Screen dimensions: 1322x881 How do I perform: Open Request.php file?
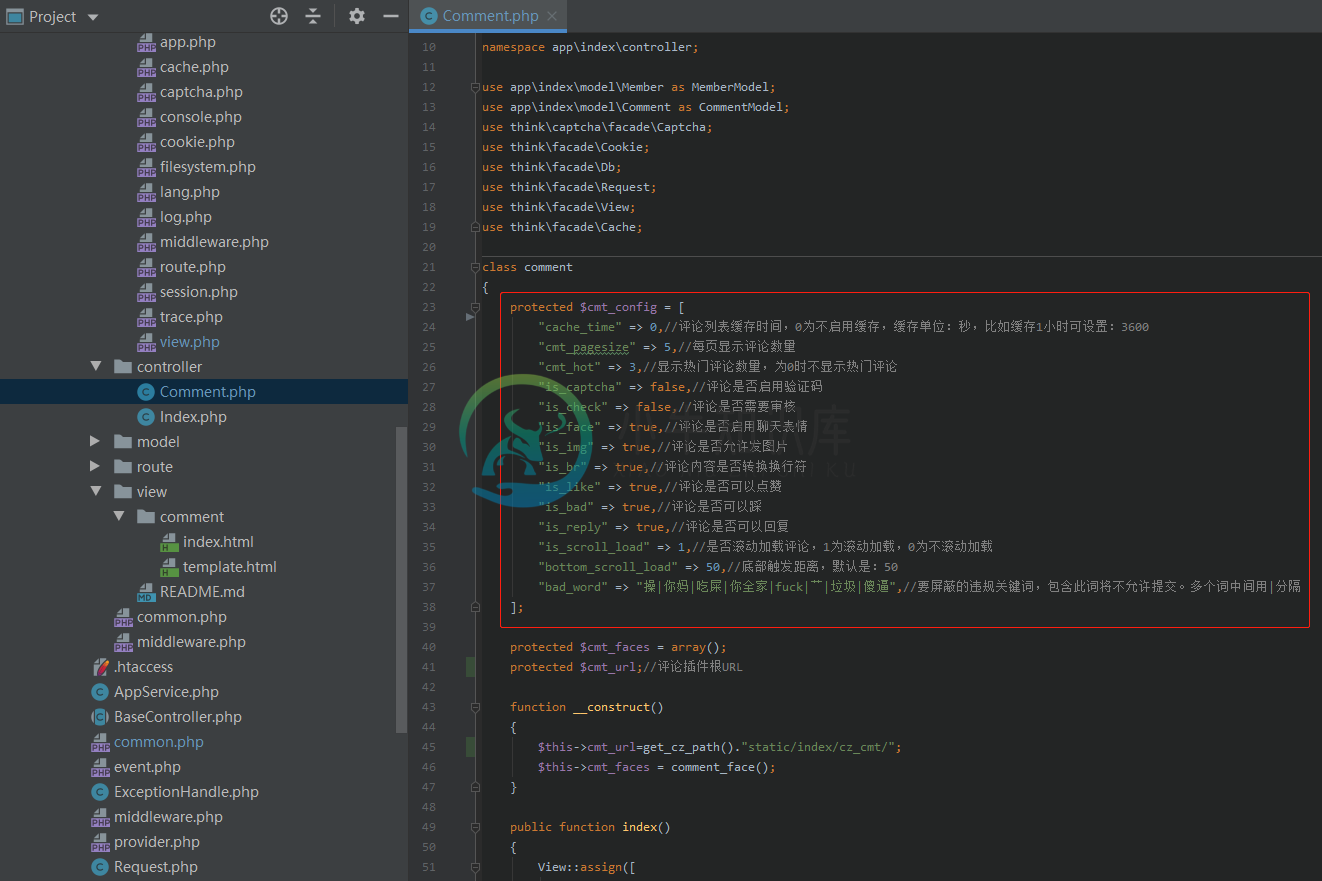[155, 867]
